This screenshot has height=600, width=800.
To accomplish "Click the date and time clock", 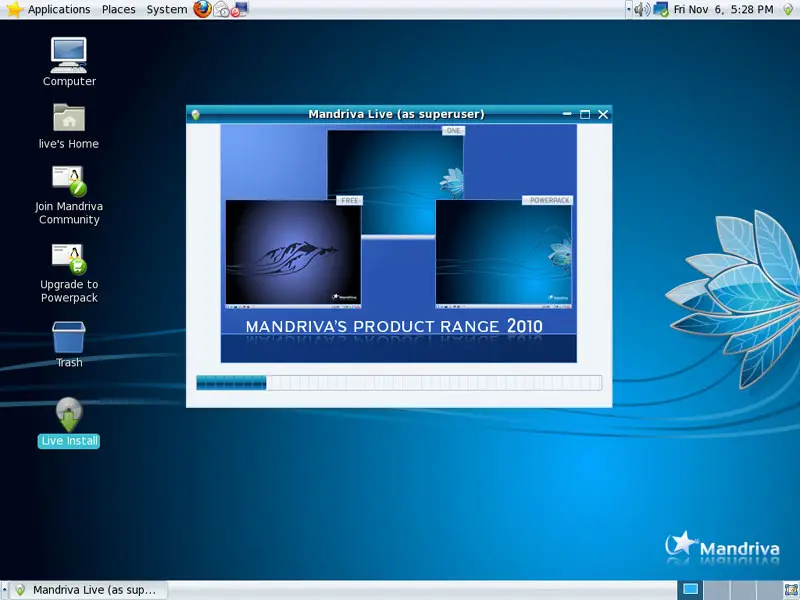I will 723,9.
